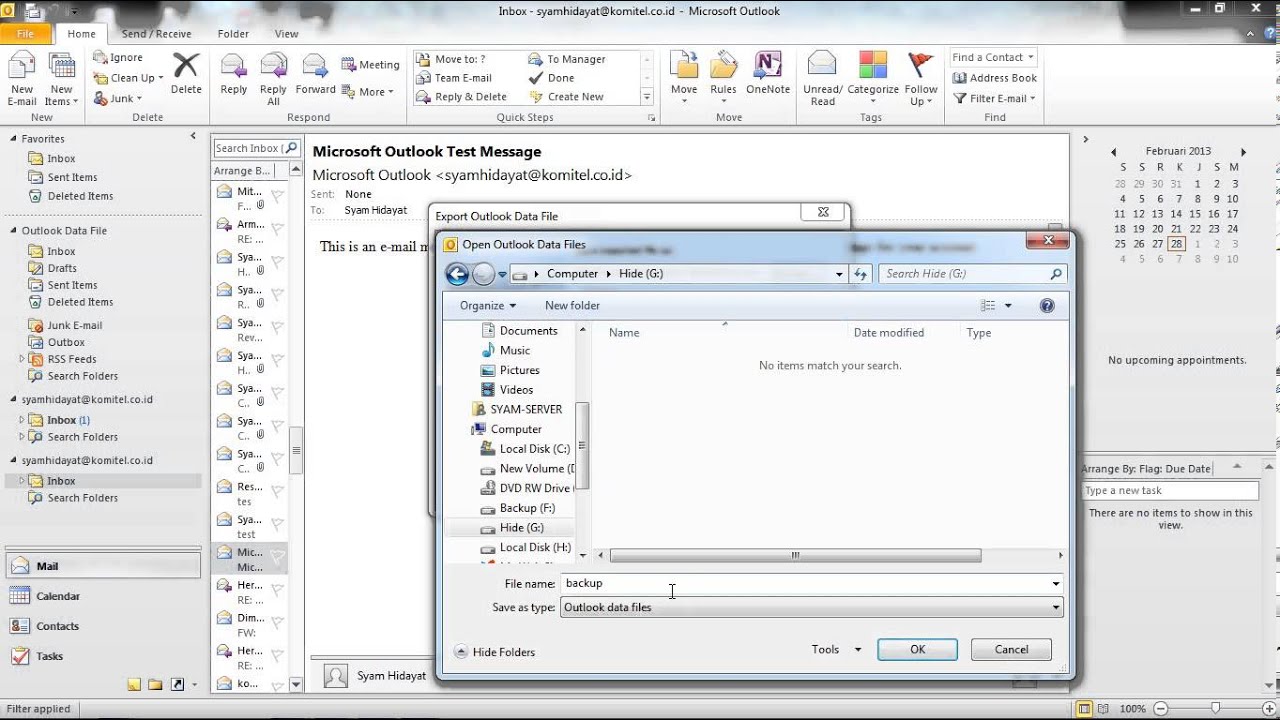Click the zoom slider in status bar
The height and width of the screenshot is (720, 1280).
point(1215,709)
